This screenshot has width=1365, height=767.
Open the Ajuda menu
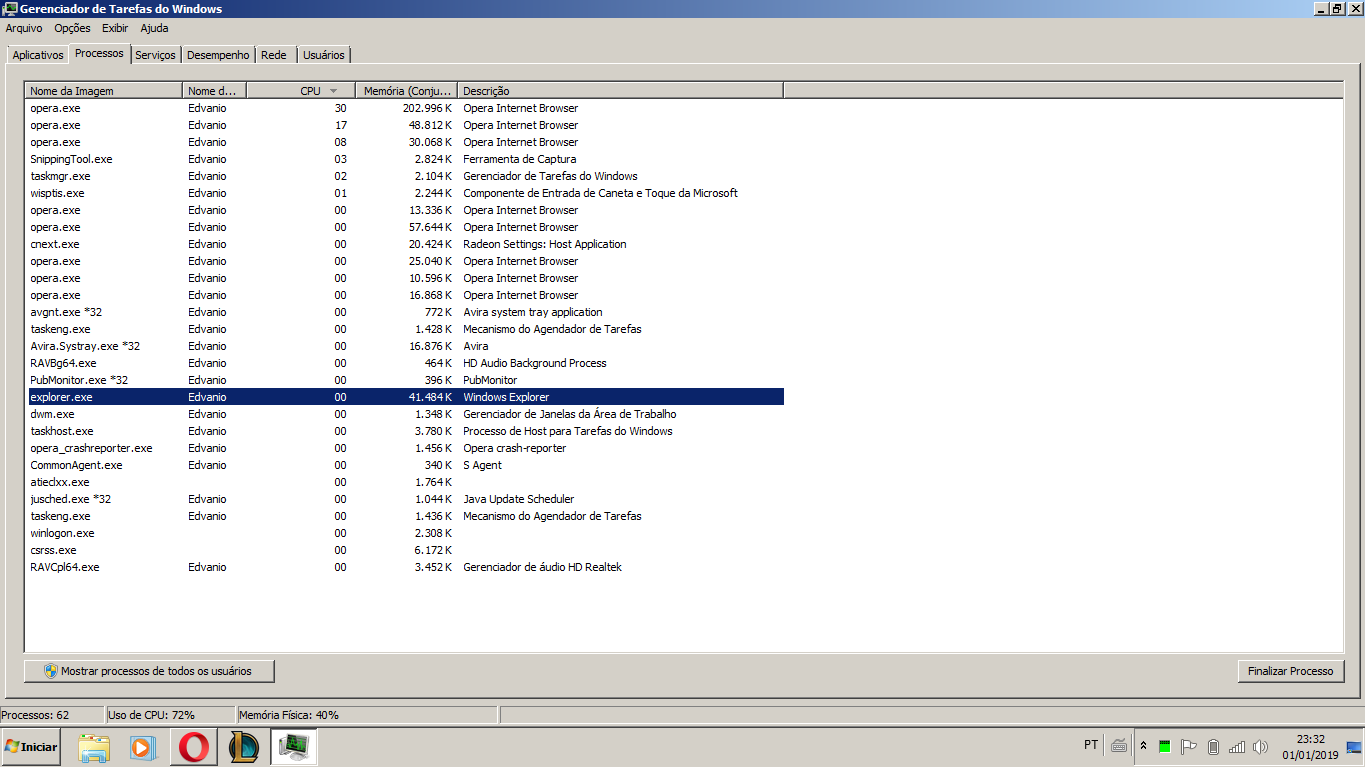coord(154,28)
